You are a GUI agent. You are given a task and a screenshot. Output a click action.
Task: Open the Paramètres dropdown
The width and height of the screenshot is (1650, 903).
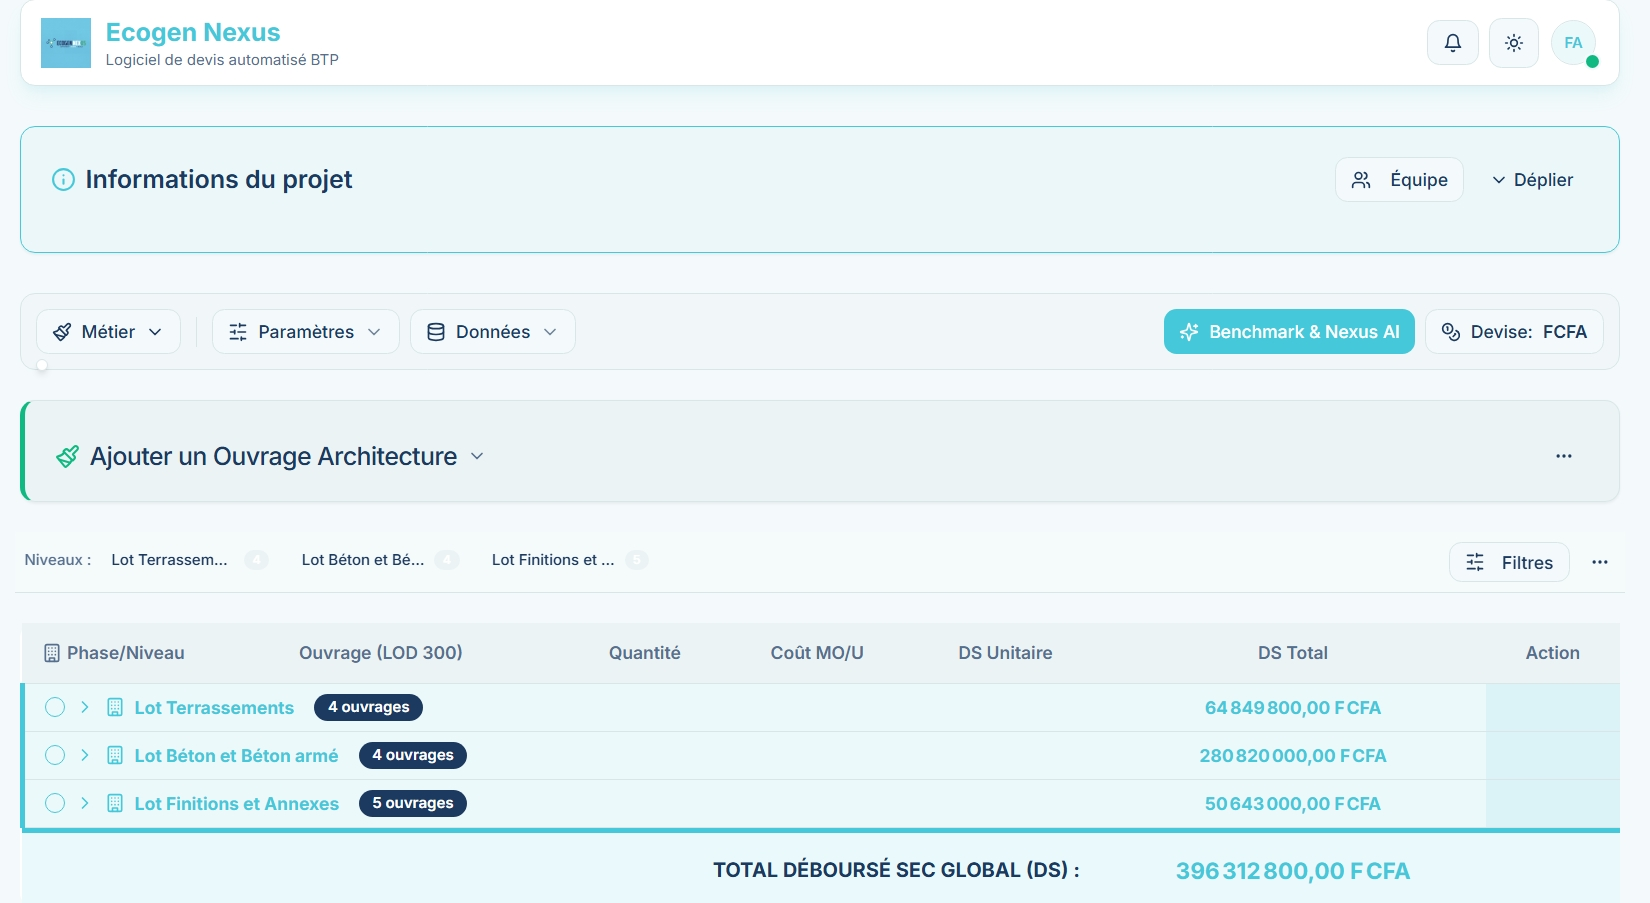[x=305, y=332]
